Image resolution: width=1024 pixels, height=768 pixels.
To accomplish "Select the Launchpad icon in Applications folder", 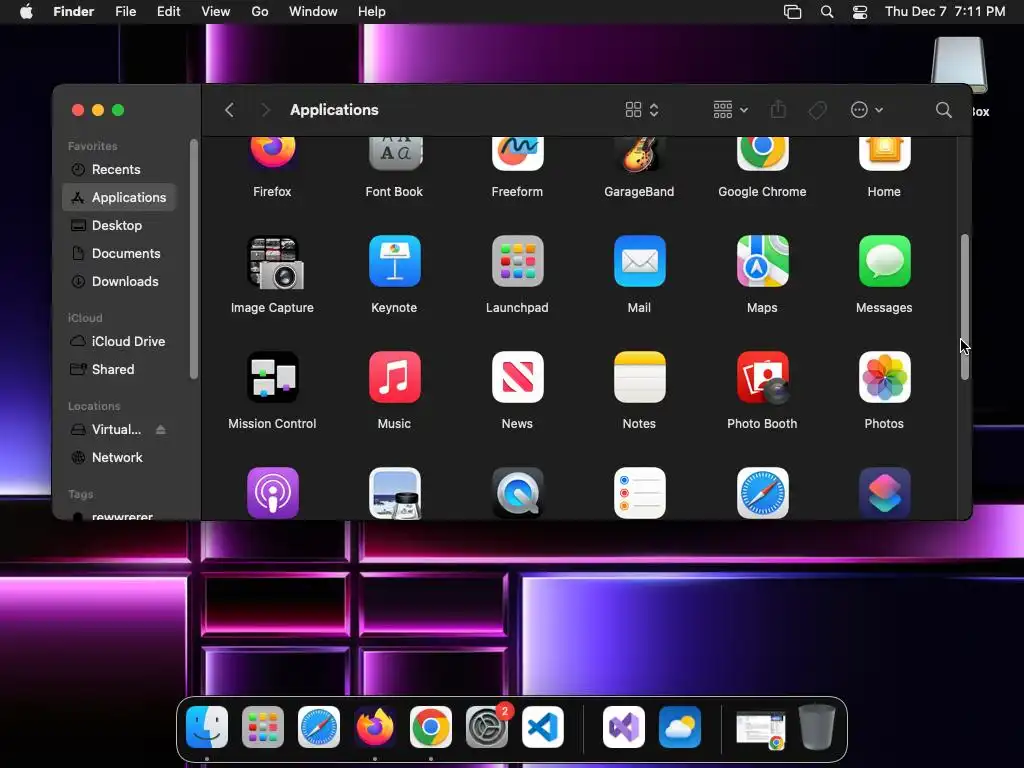I will point(517,261).
